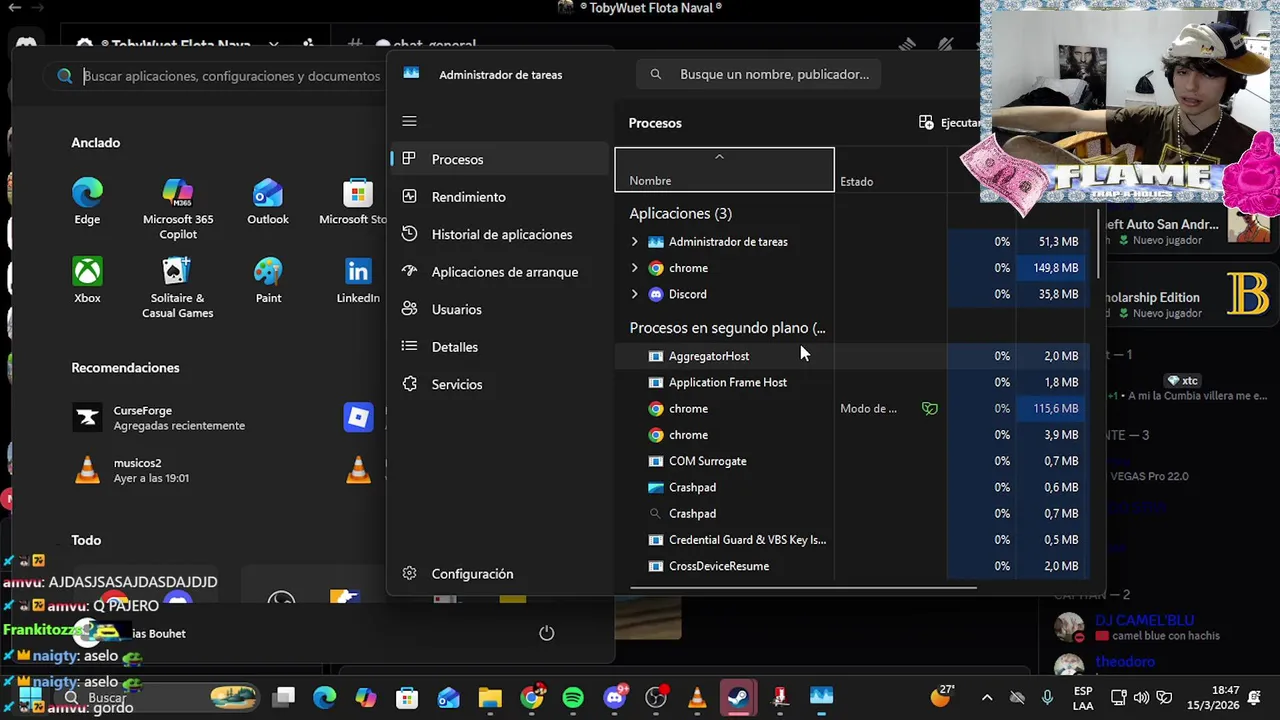Go to the Usuarios page

tap(500, 309)
